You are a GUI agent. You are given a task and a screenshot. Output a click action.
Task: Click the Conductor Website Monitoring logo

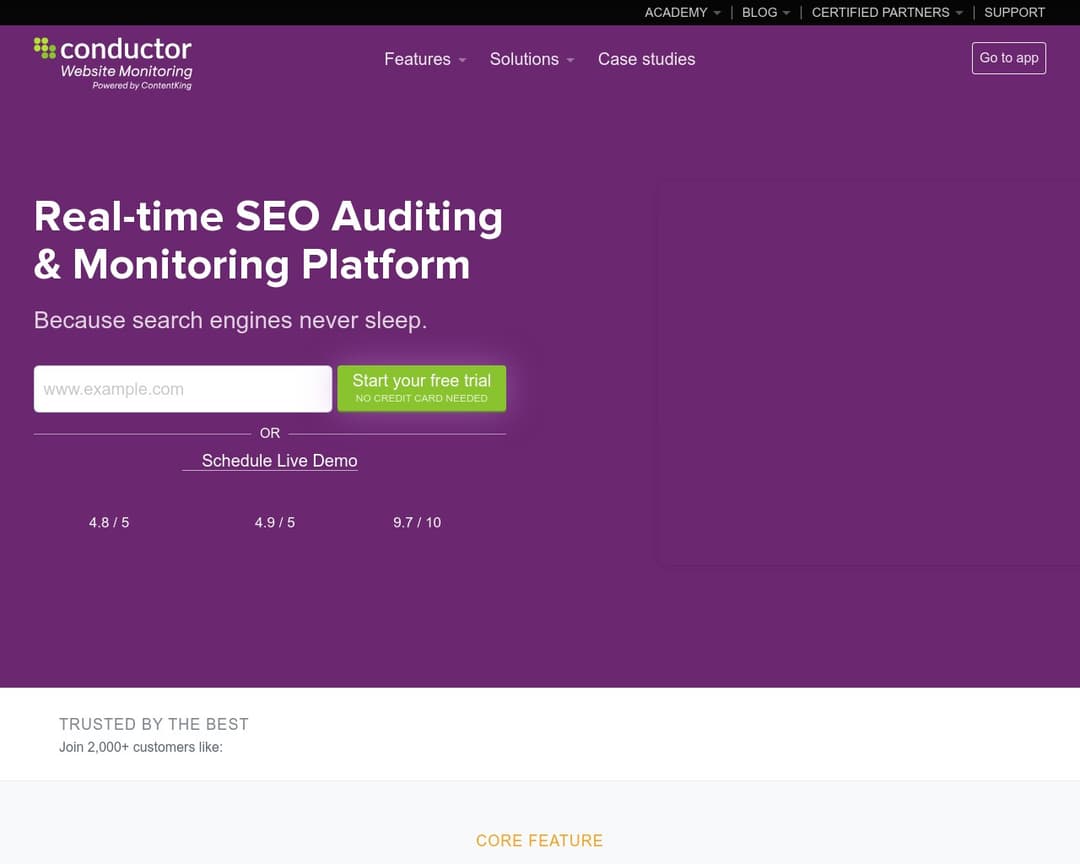point(113,62)
